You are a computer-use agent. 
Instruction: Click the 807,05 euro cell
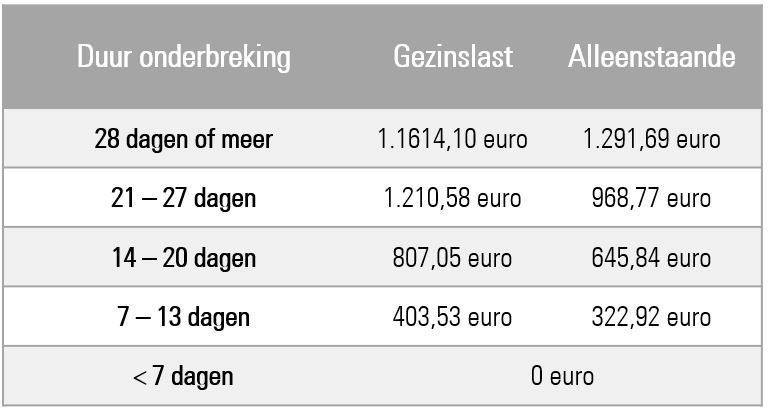pyautogui.click(x=452, y=258)
